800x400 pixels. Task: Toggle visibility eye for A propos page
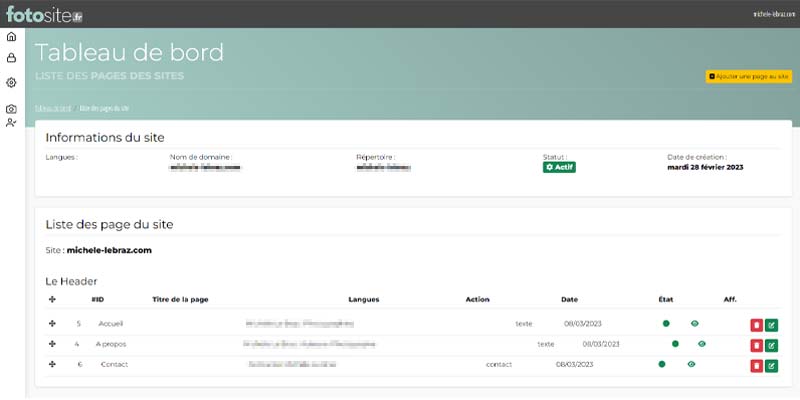click(x=702, y=344)
